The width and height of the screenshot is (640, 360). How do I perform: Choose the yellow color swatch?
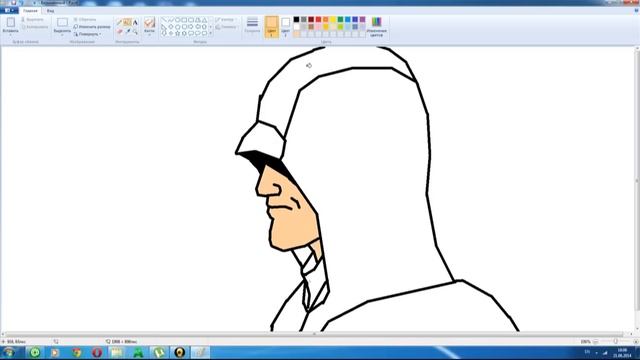(333, 20)
